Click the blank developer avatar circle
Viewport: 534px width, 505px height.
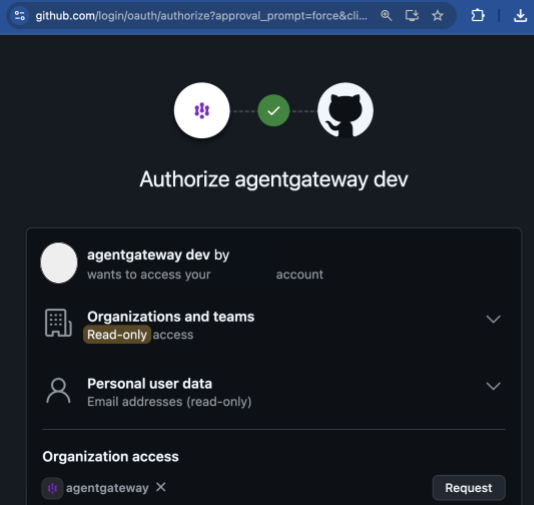click(59, 263)
